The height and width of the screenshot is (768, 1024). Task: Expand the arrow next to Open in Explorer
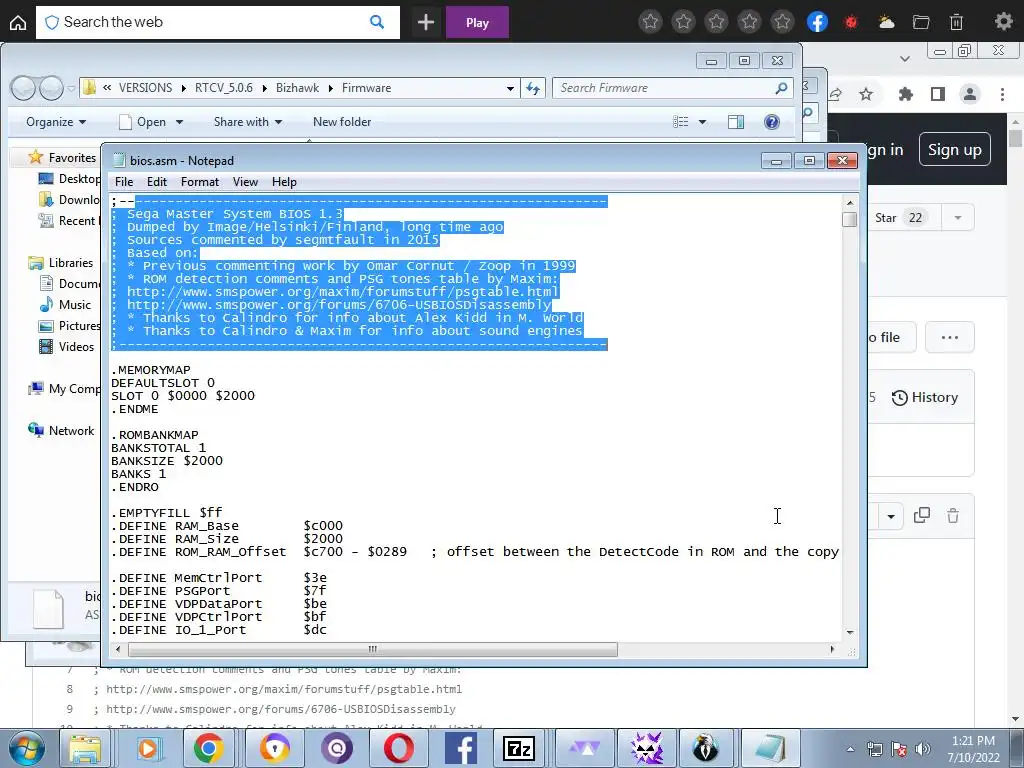point(180,122)
